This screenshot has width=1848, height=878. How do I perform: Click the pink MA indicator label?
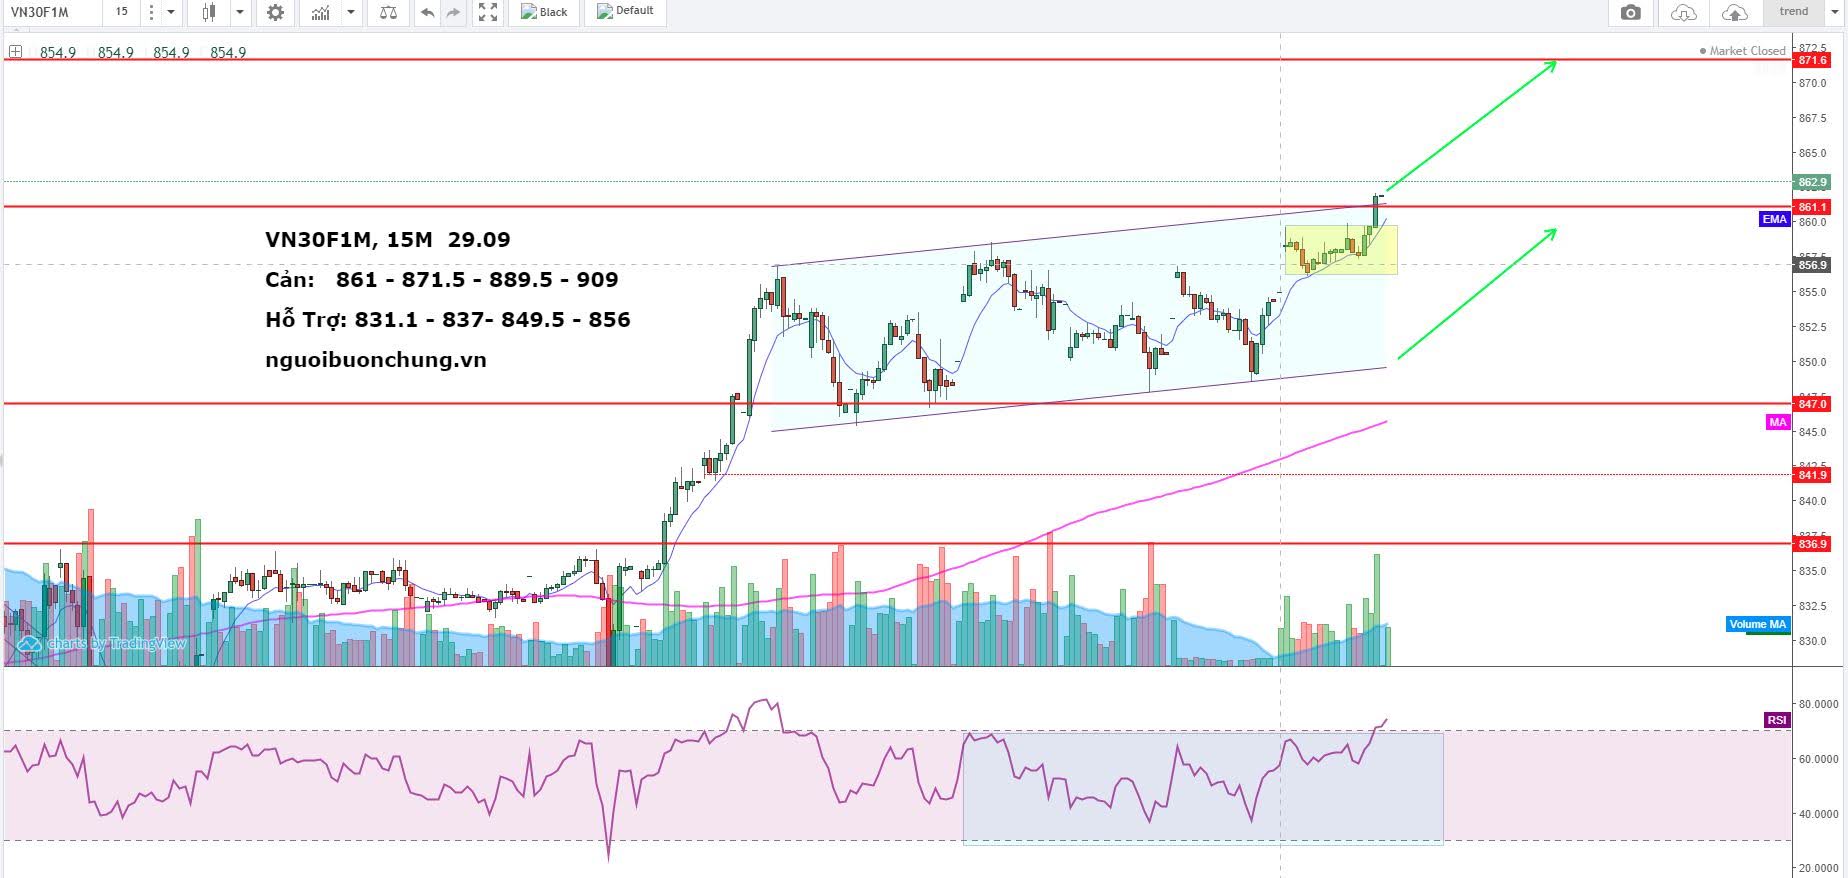click(1777, 422)
